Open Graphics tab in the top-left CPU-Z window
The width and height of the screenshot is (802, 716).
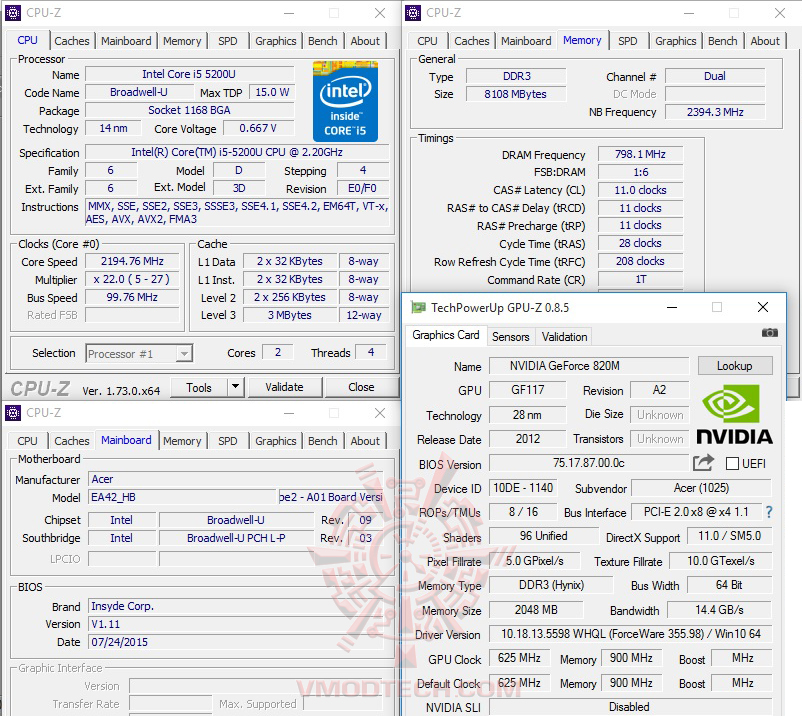276,41
